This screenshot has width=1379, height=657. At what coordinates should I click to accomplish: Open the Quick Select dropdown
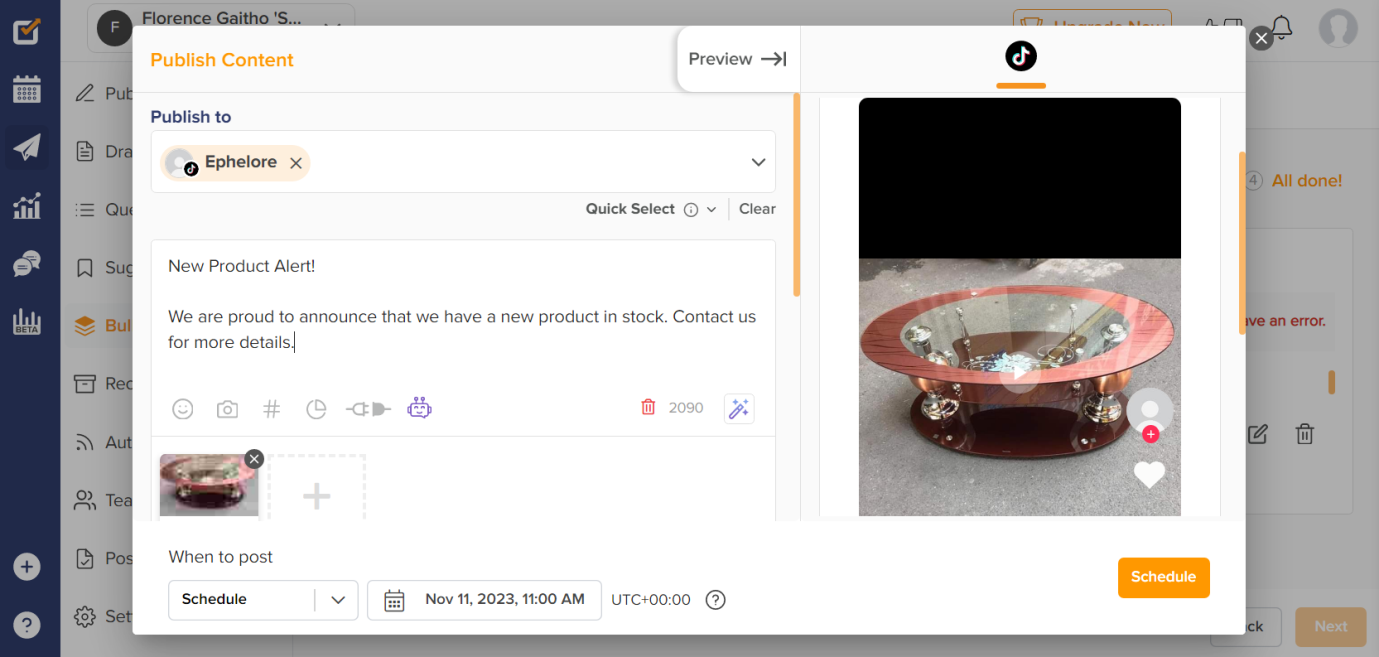click(712, 209)
